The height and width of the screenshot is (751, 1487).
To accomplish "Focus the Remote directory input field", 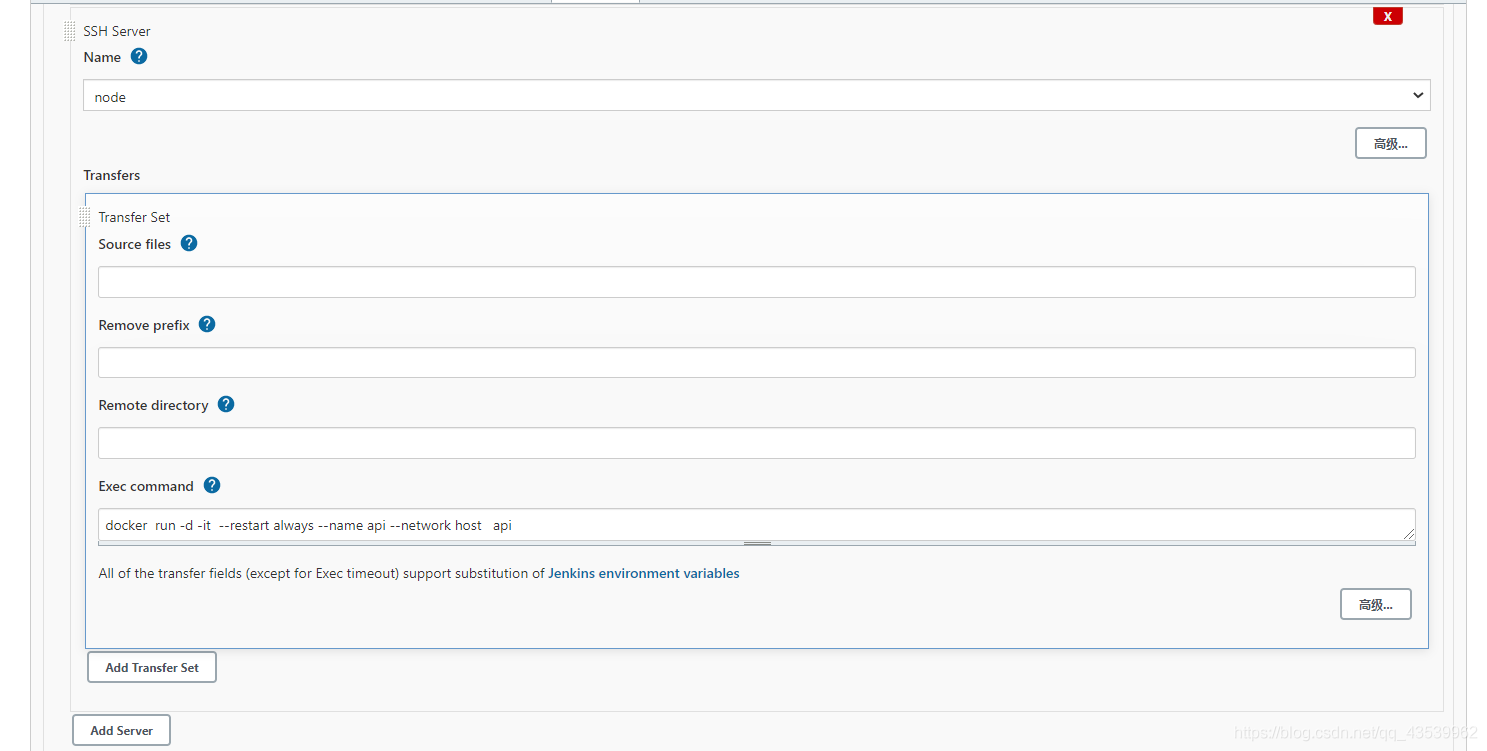I will pyautogui.click(x=757, y=443).
